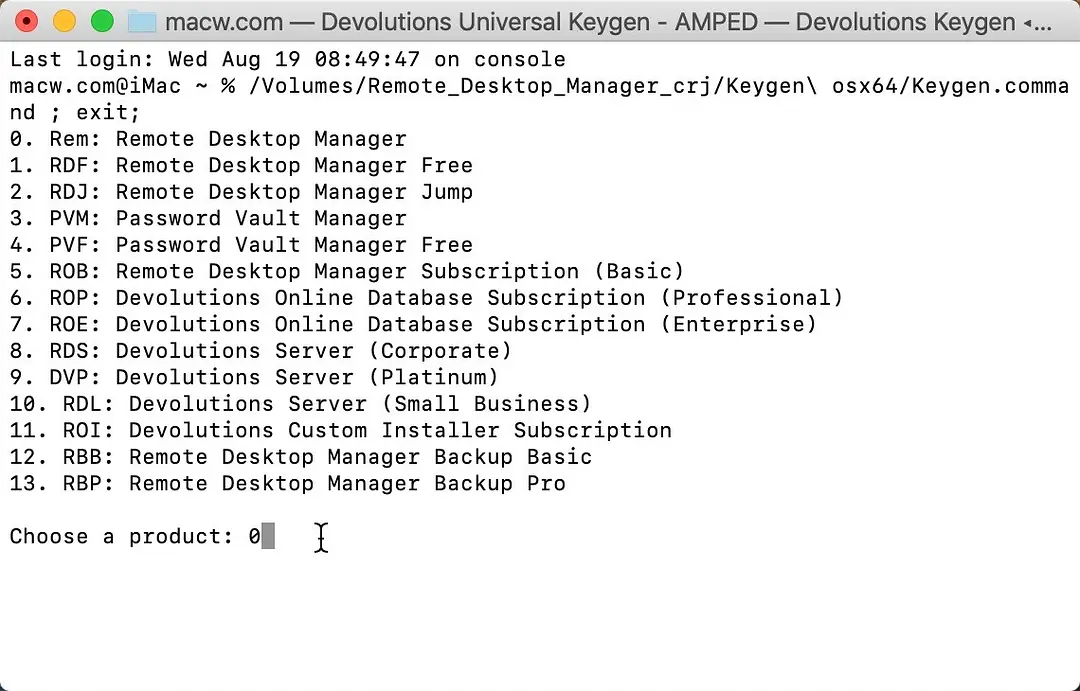
Task: Select line '13. RBP' Manager Backup Pro
Action: pos(288,484)
